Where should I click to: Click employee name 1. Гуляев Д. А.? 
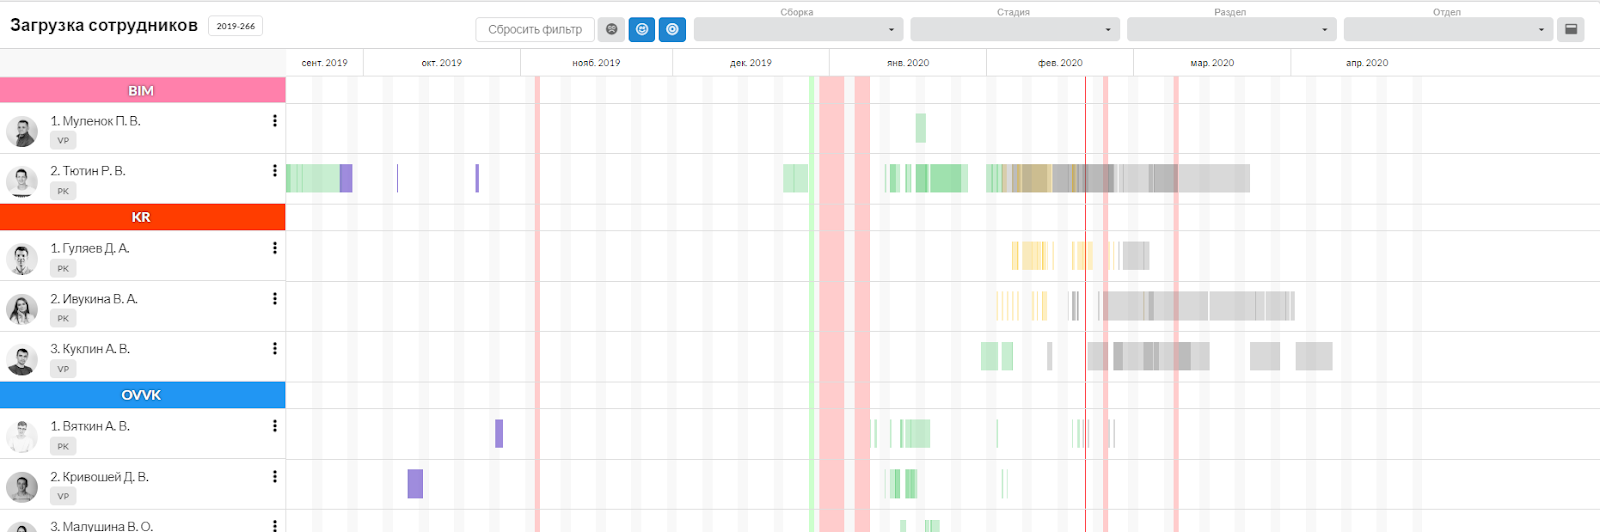[x=90, y=248]
